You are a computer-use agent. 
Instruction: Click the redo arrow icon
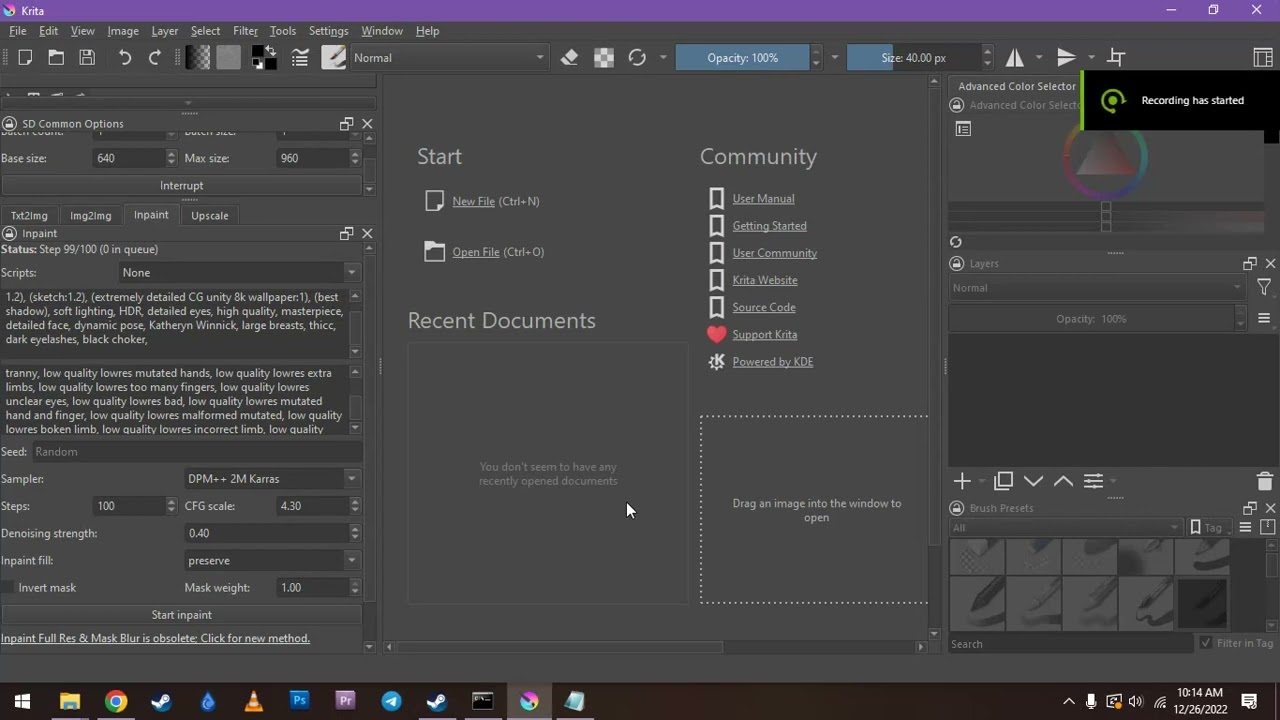pos(155,58)
